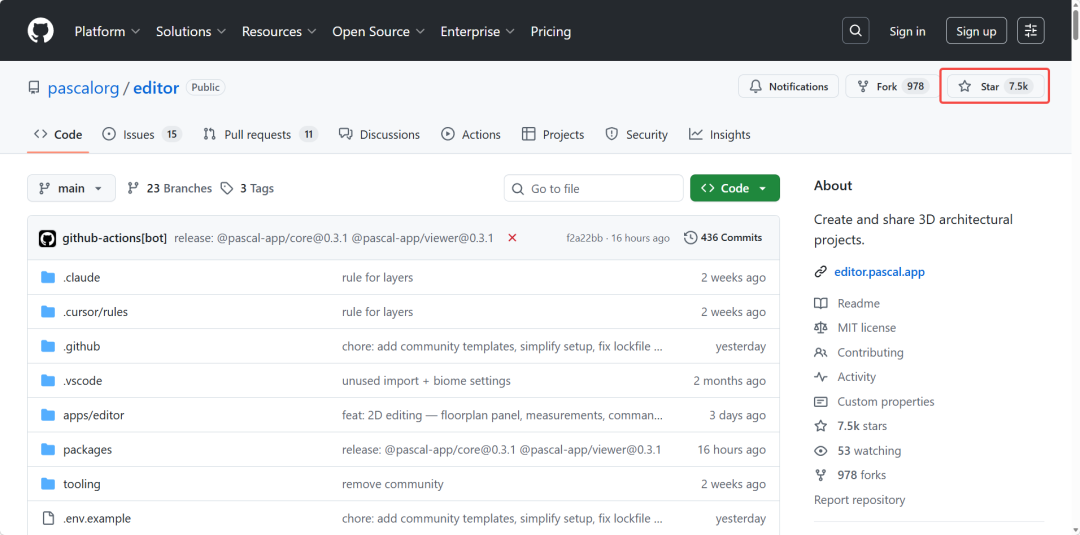Expand the Platform menu
The image size is (1080, 535).
click(x=107, y=31)
